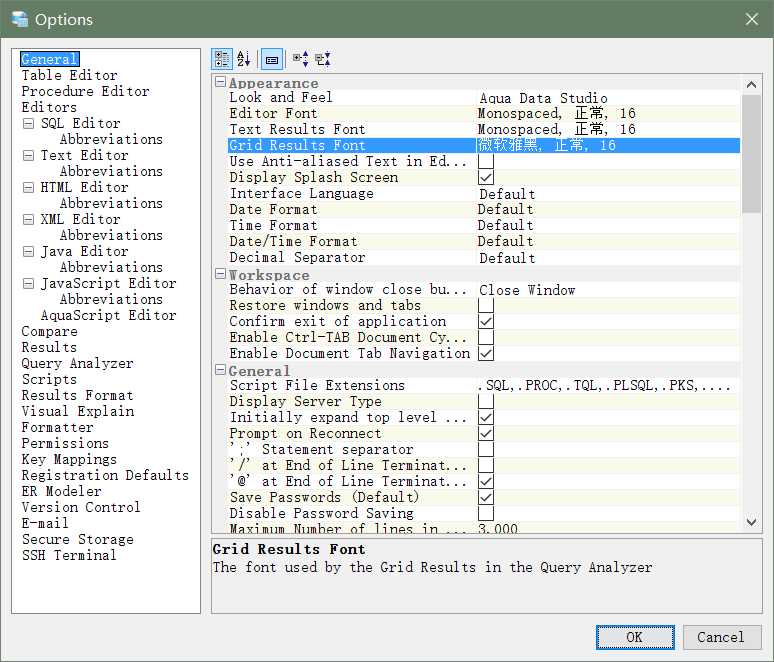This screenshot has width=774, height=662.
Task: Collapse the Java Editor tree node
Action: pos(29,252)
